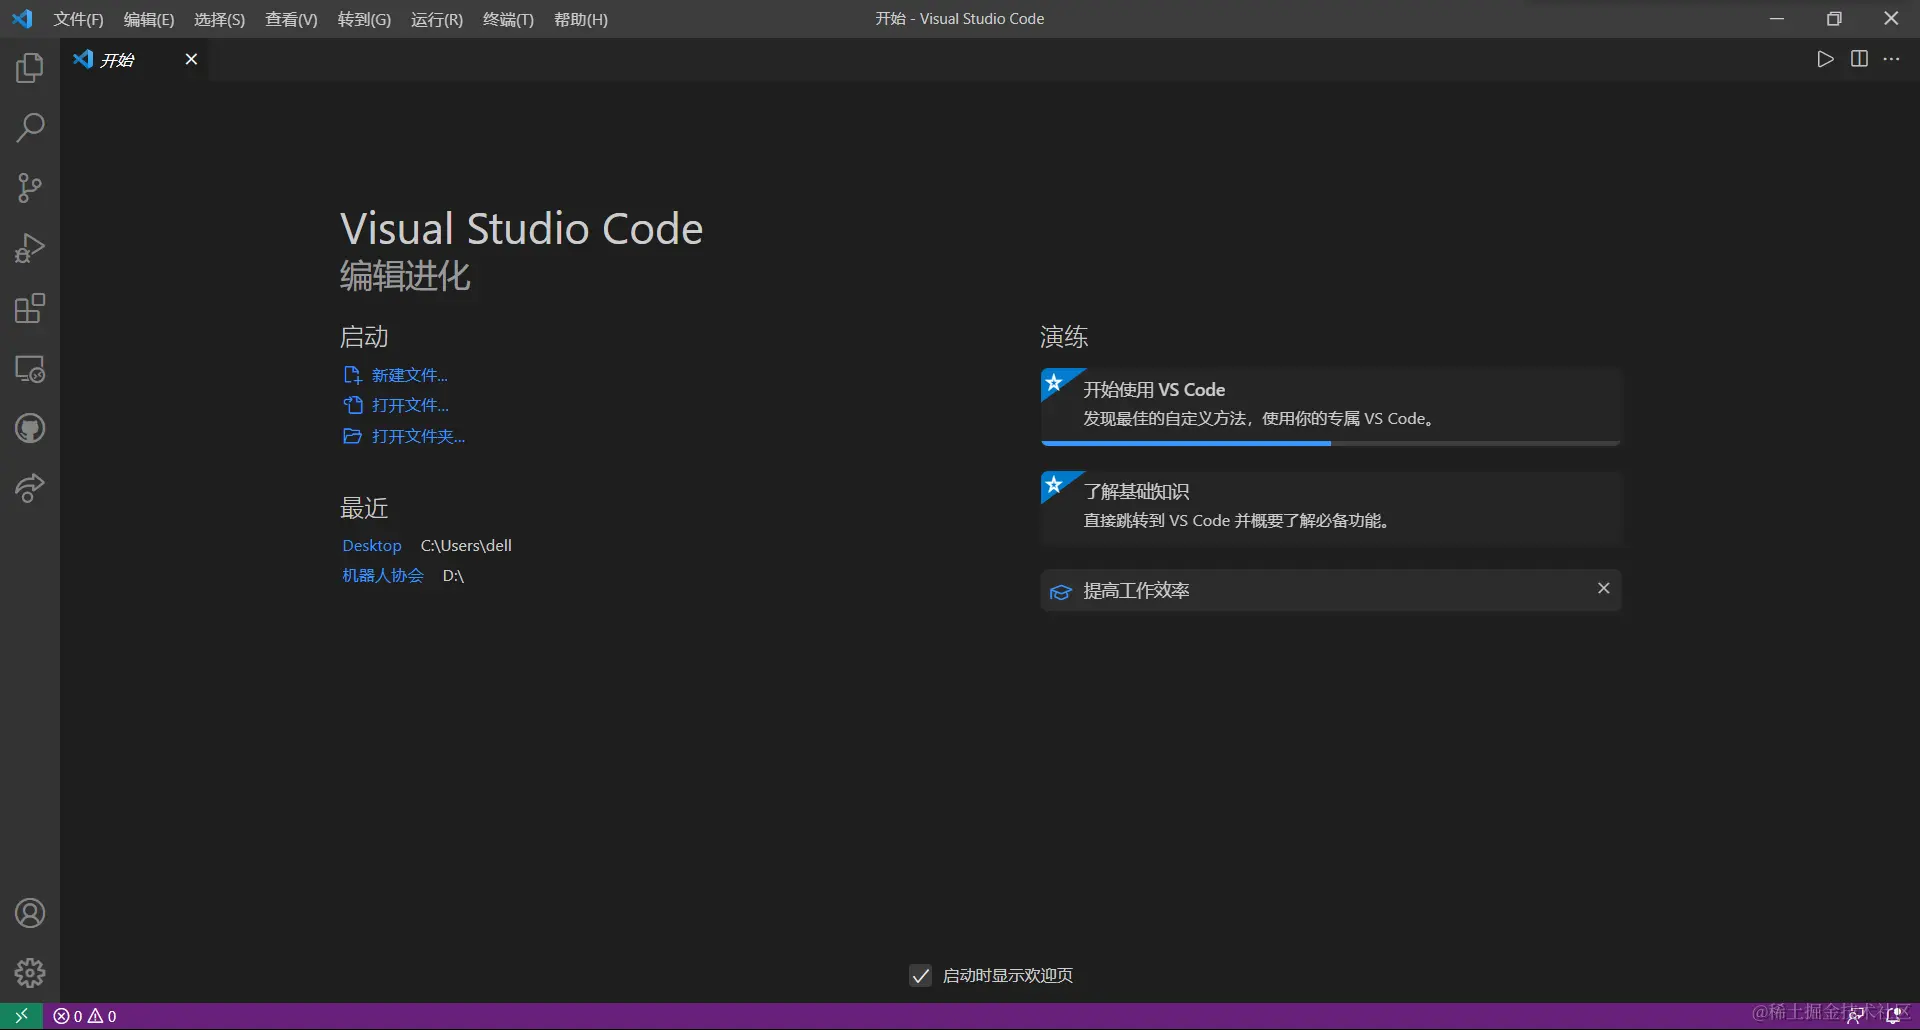Click the 编辑进化 subtitle text
Screen dimensions: 1920x1030
(405, 276)
